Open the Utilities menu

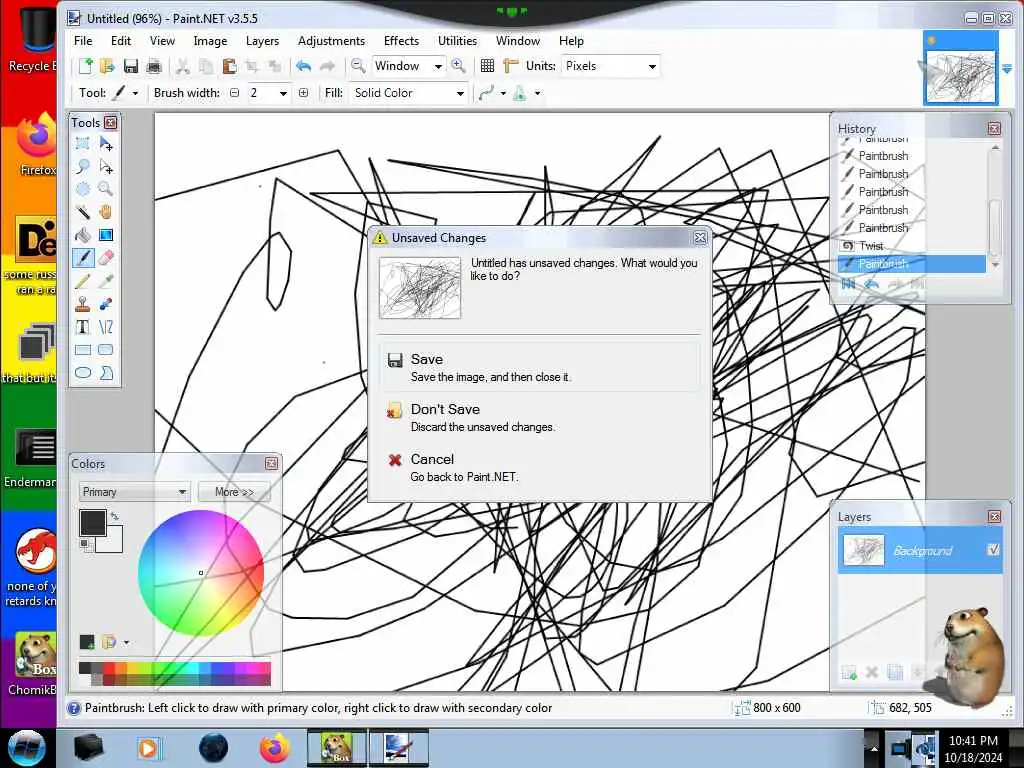(457, 40)
